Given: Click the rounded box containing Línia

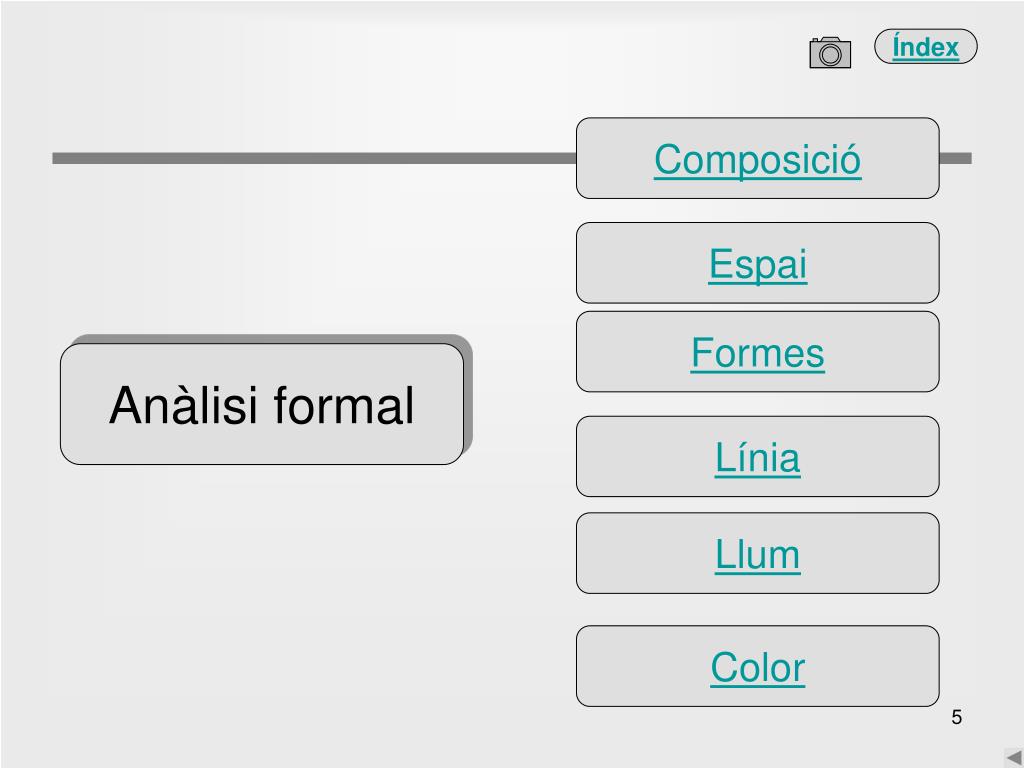Looking at the screenshot, I should [758, 456].
